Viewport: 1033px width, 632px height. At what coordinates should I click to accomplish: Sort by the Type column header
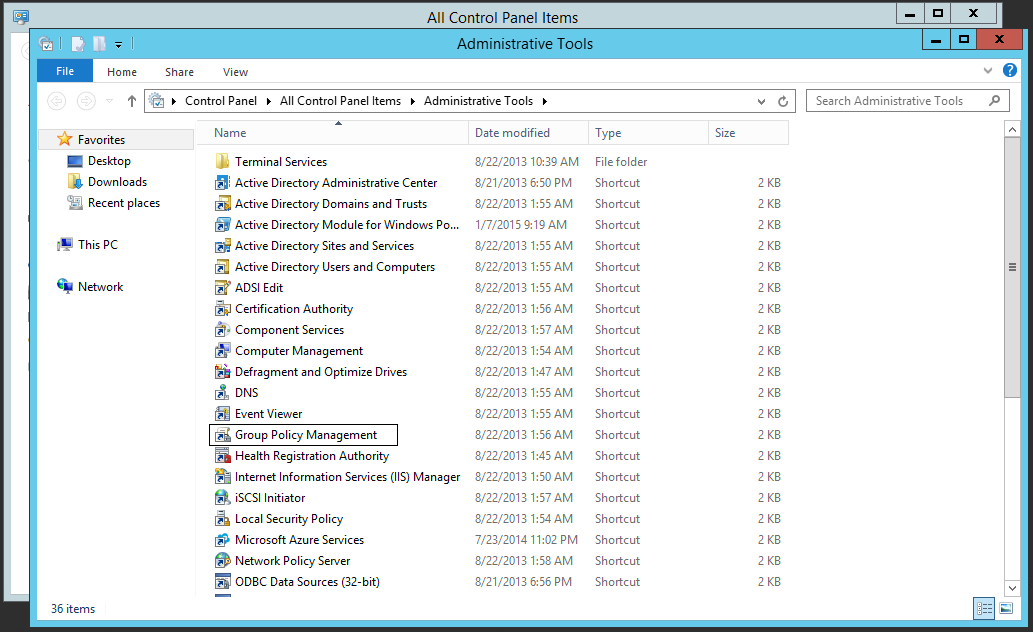(x=648, y=133)
